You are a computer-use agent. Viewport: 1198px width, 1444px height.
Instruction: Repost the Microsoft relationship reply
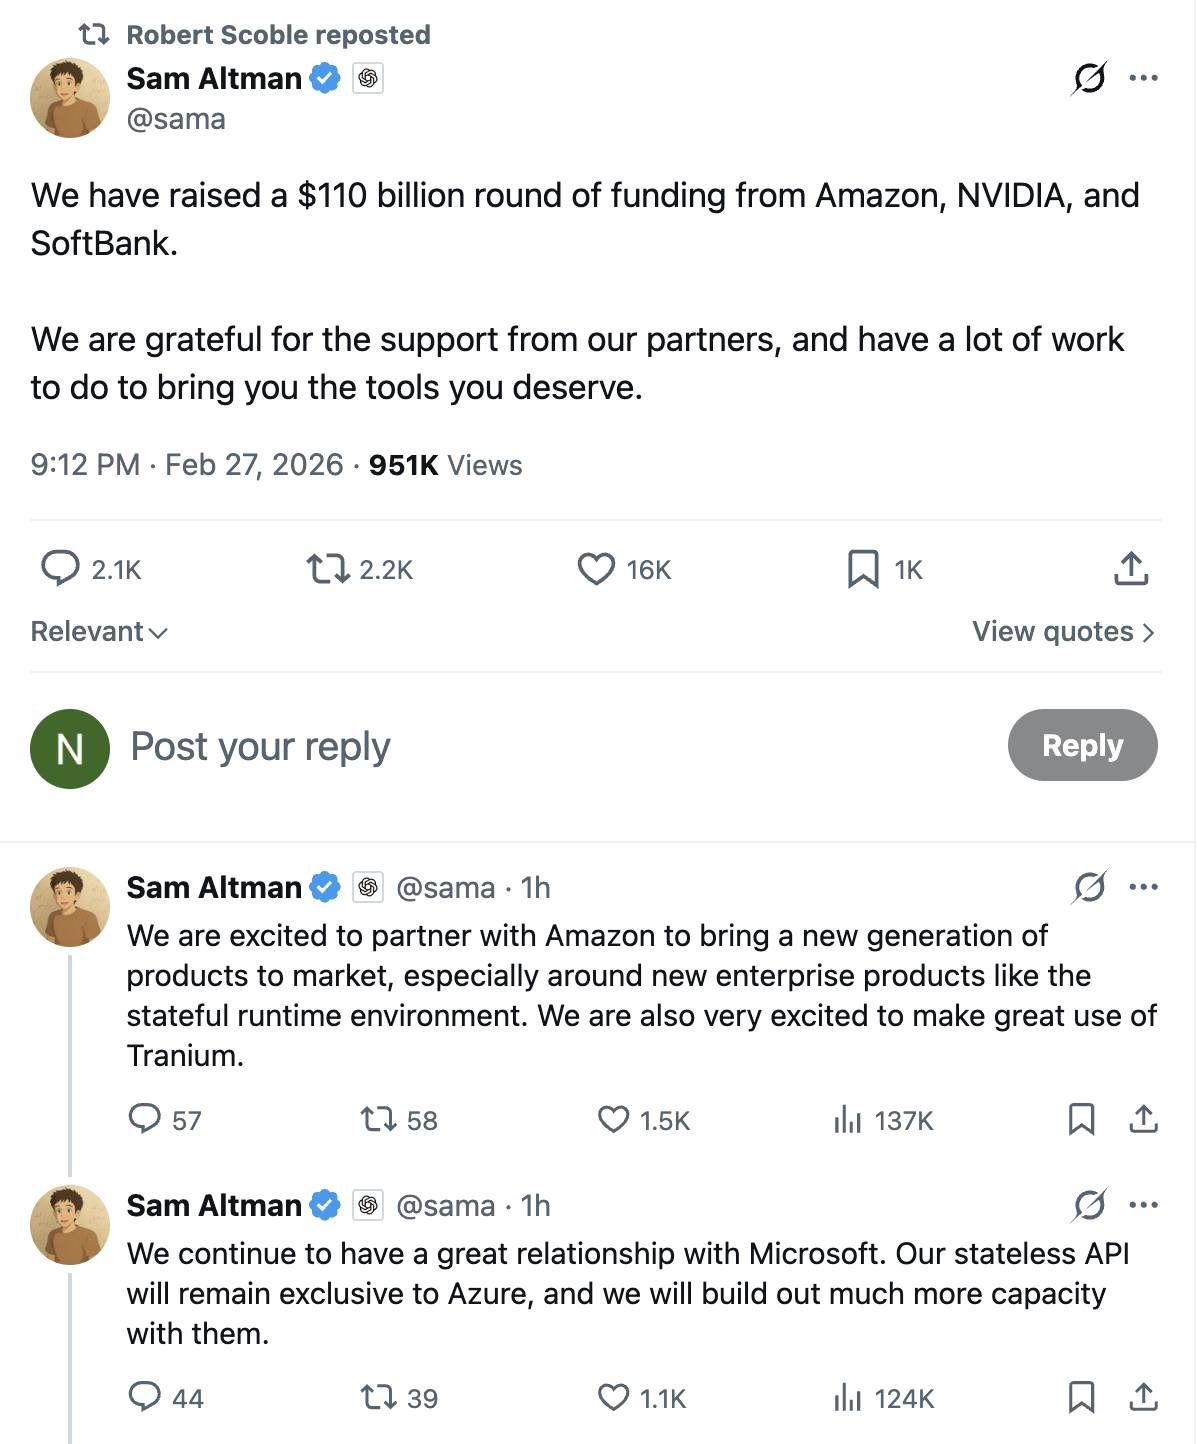coord(378,1397)
